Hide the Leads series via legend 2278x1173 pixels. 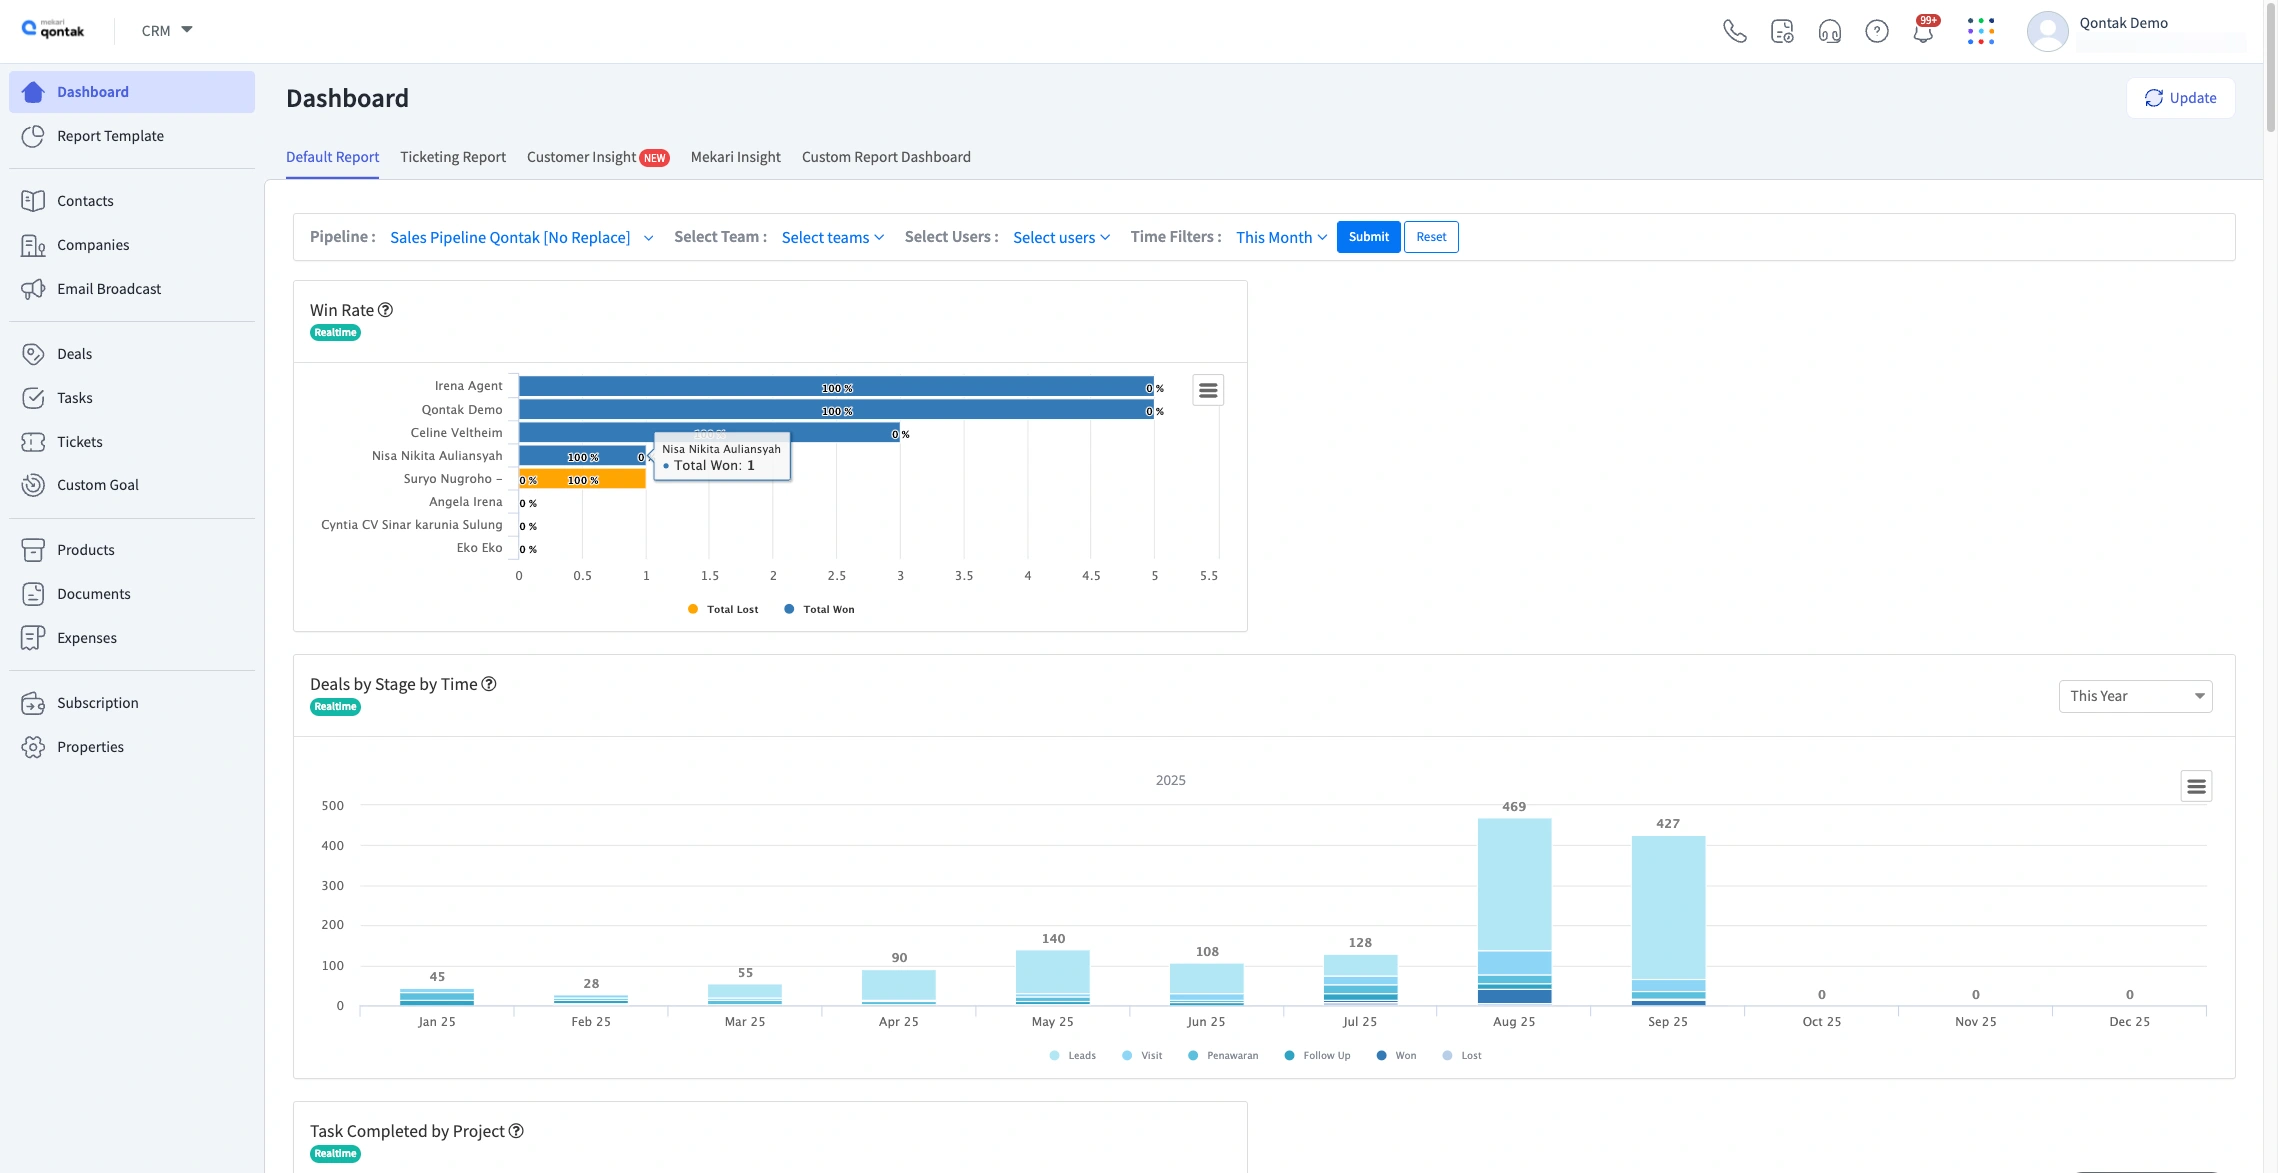(x=1073, y=1055)
